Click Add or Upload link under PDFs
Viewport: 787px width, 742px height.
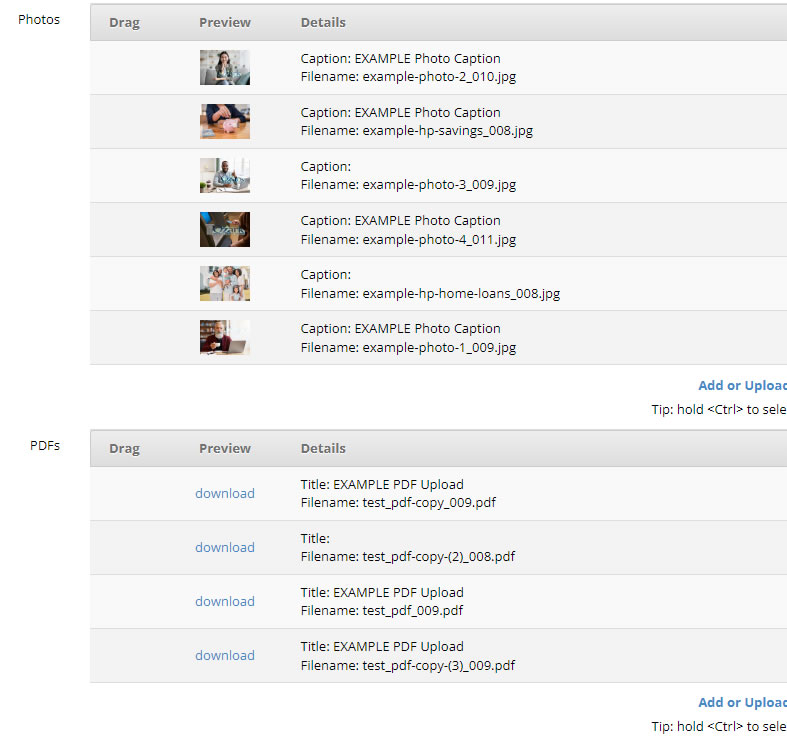coord(742,702)
